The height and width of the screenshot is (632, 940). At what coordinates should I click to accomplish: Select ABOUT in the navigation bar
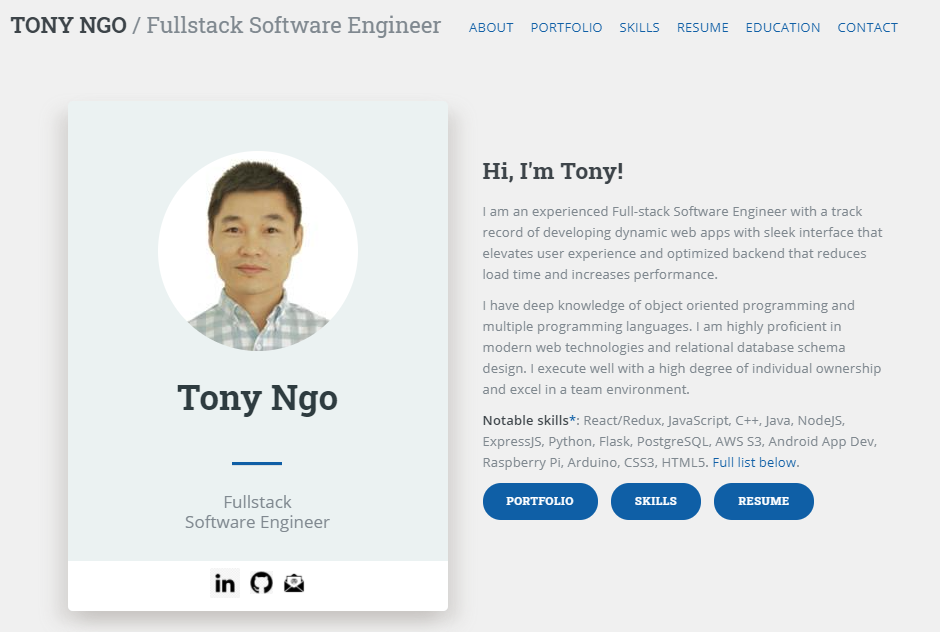(x=491, y=27)
